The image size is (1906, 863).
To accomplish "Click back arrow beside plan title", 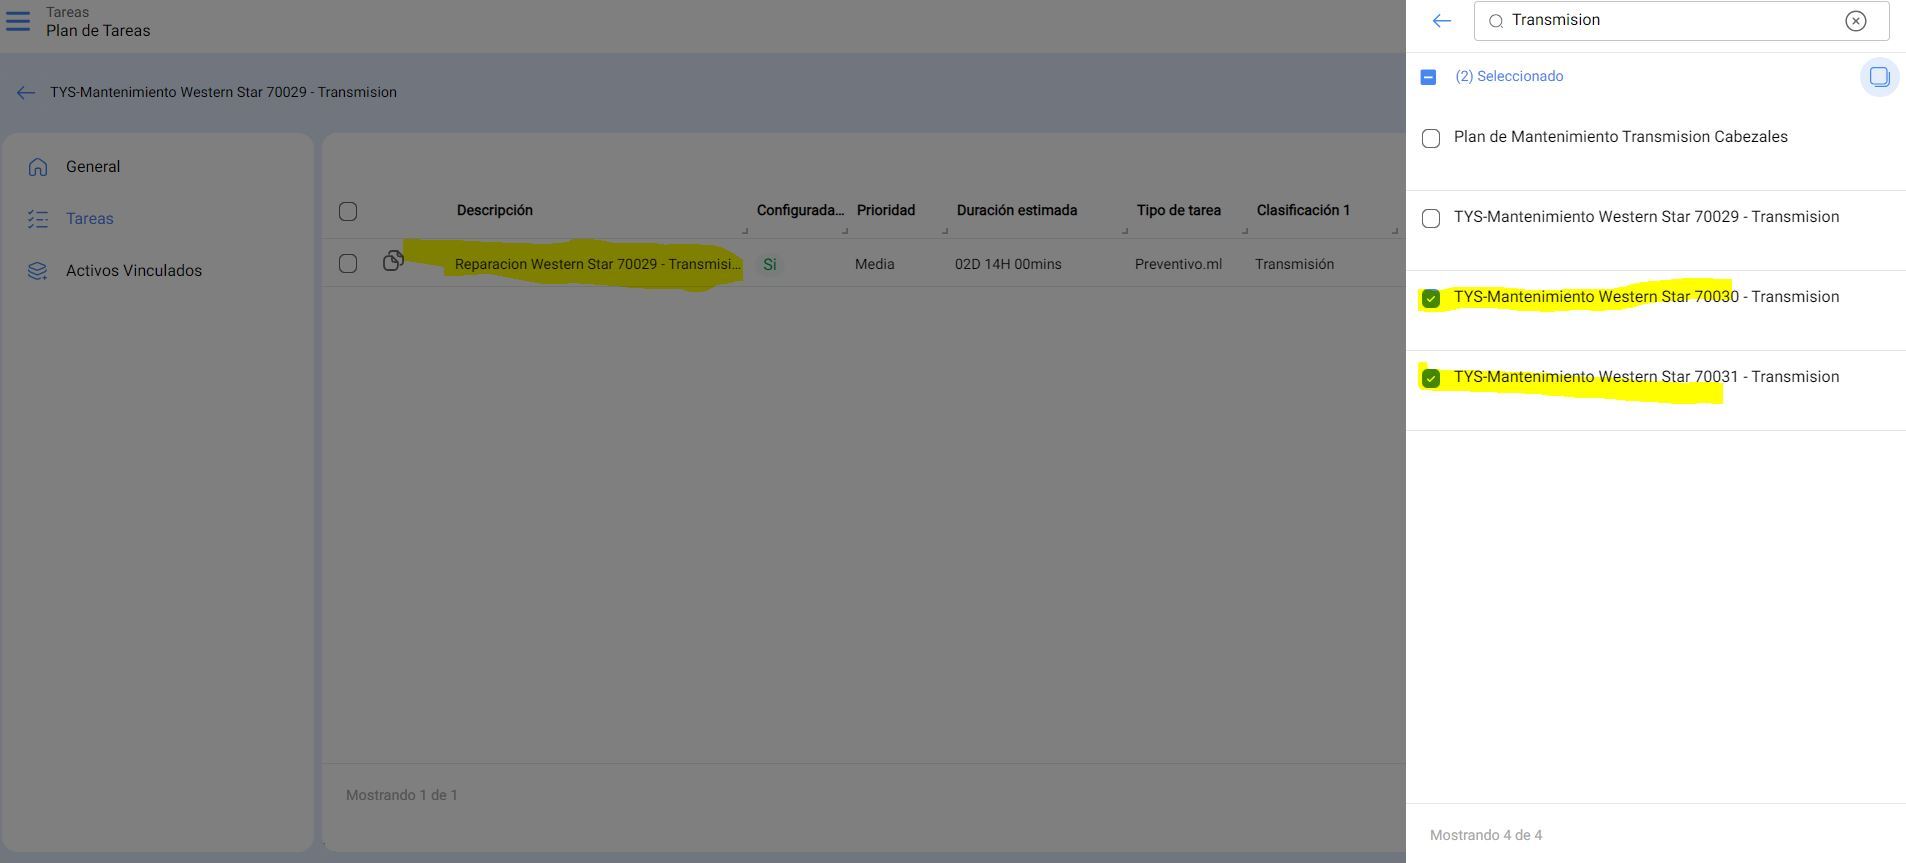I will (26, 93).
